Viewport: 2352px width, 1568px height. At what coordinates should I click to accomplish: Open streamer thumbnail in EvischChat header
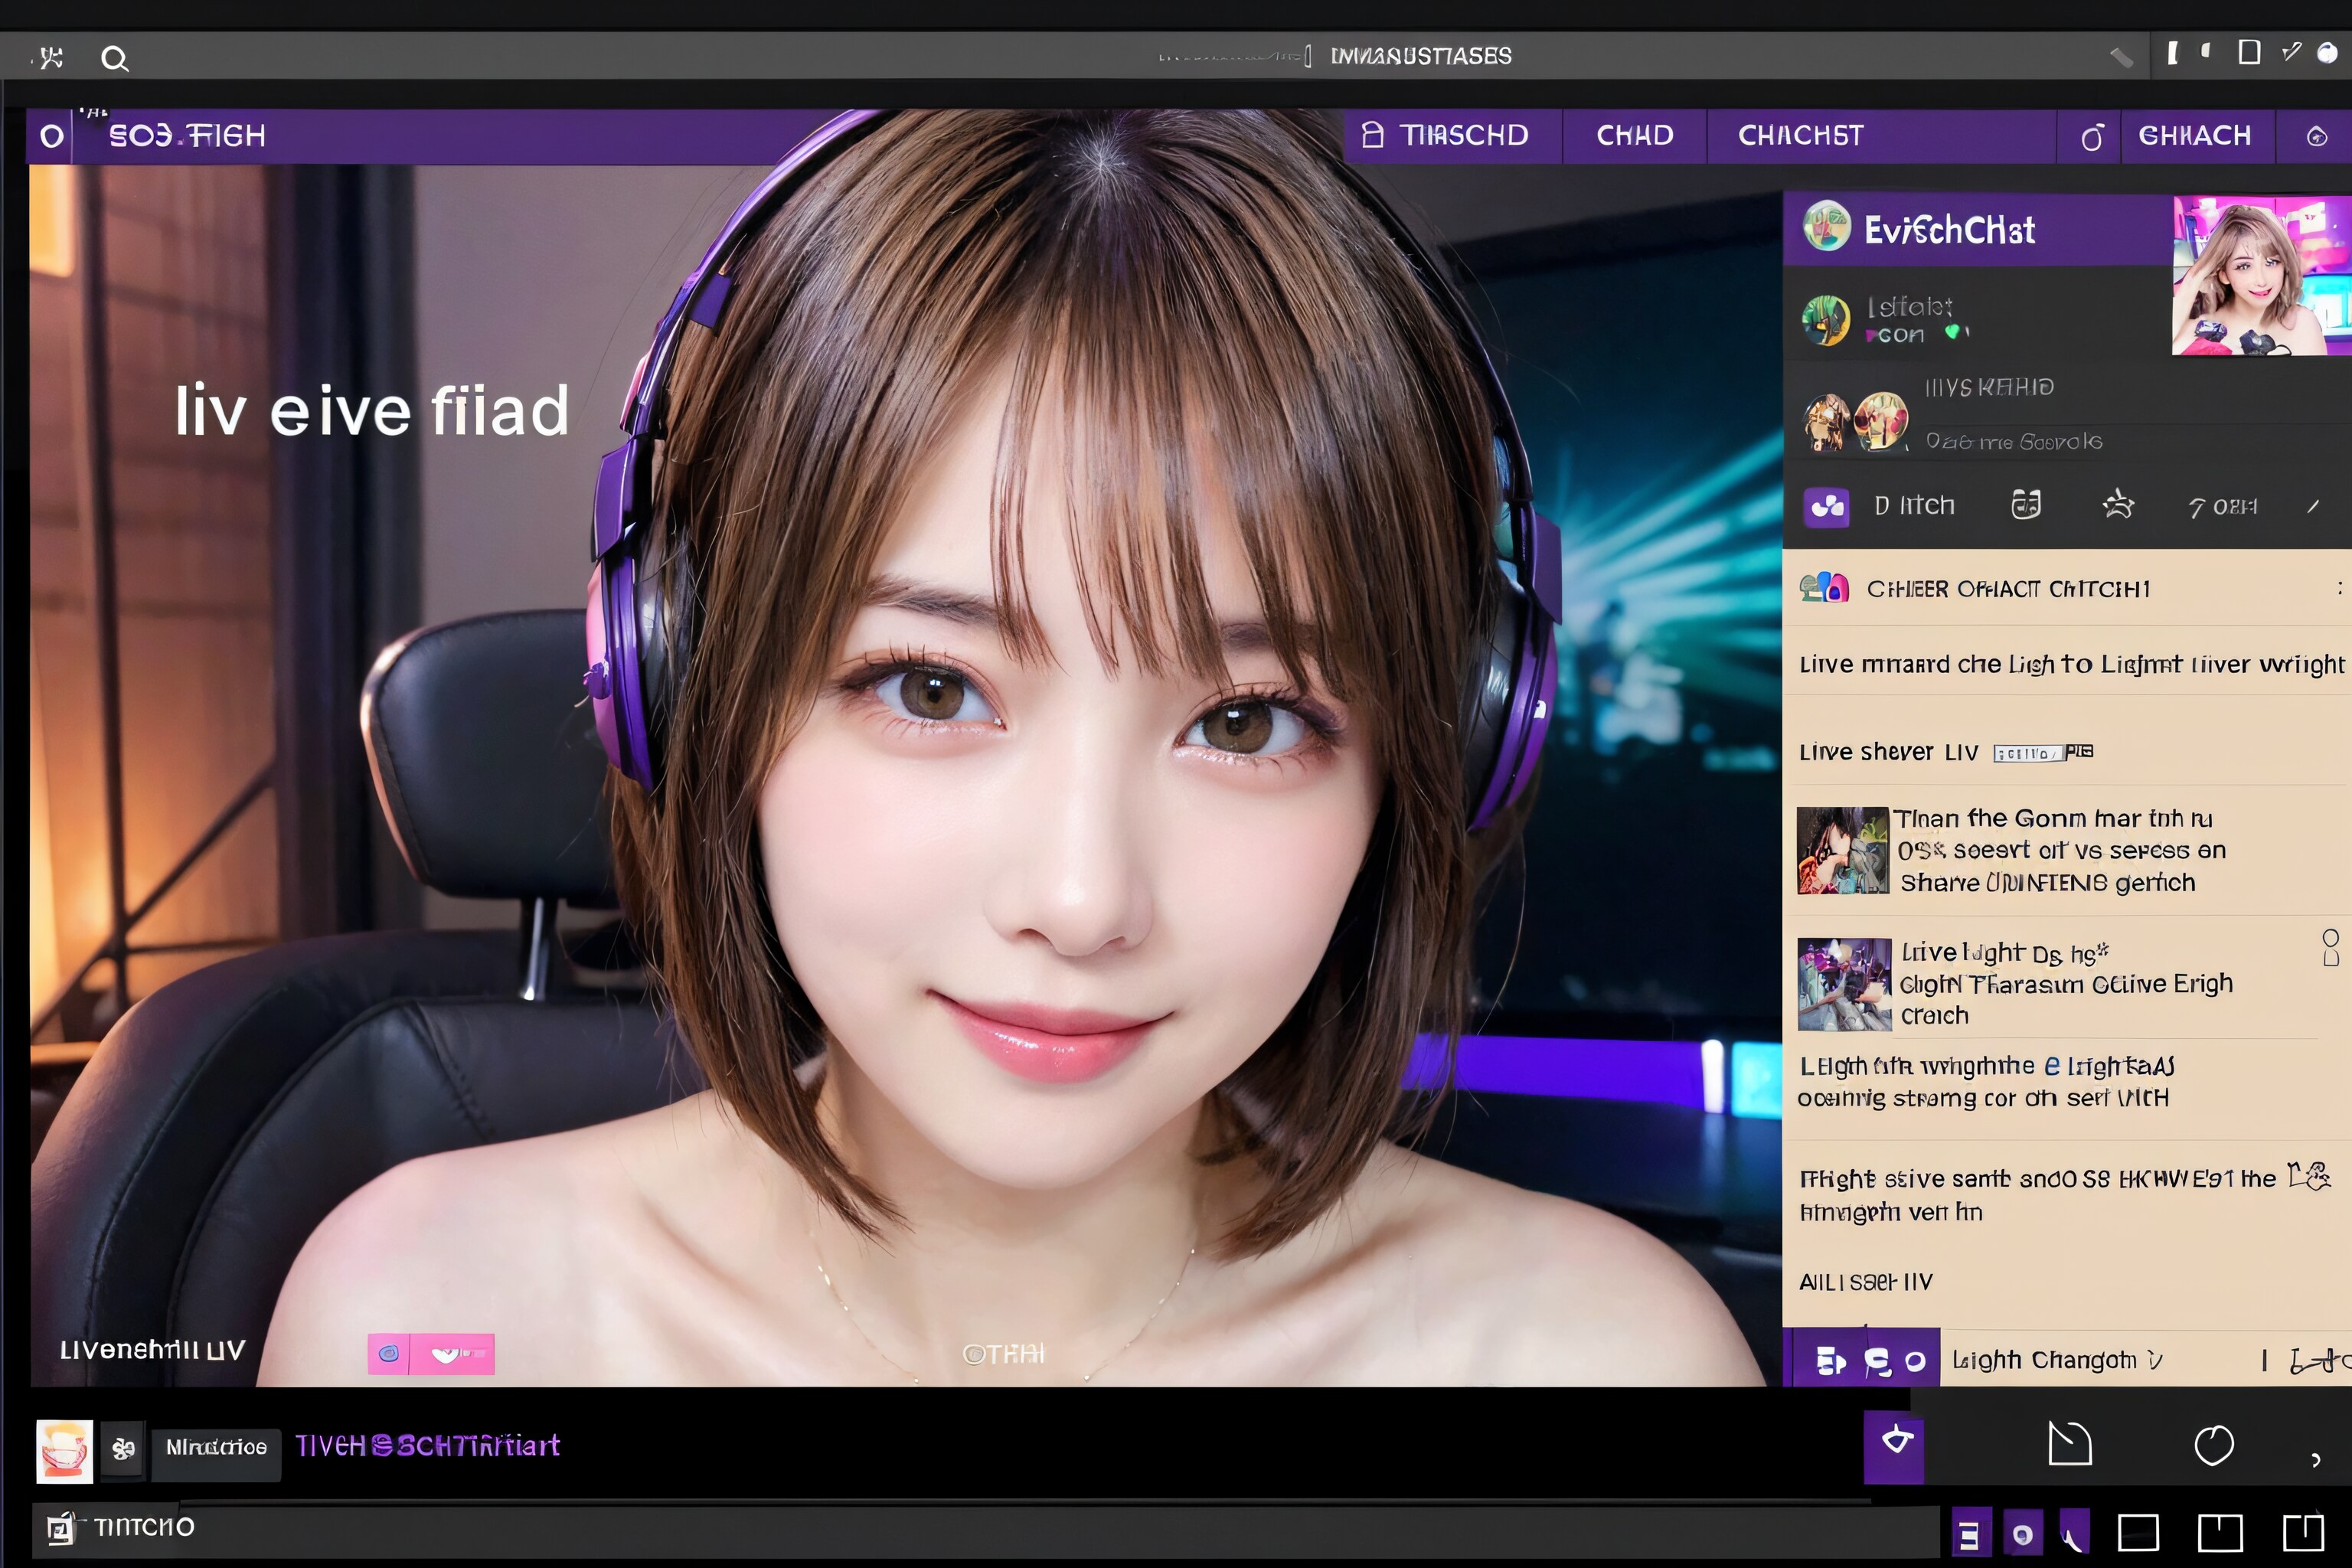(x=2260, y=276)
